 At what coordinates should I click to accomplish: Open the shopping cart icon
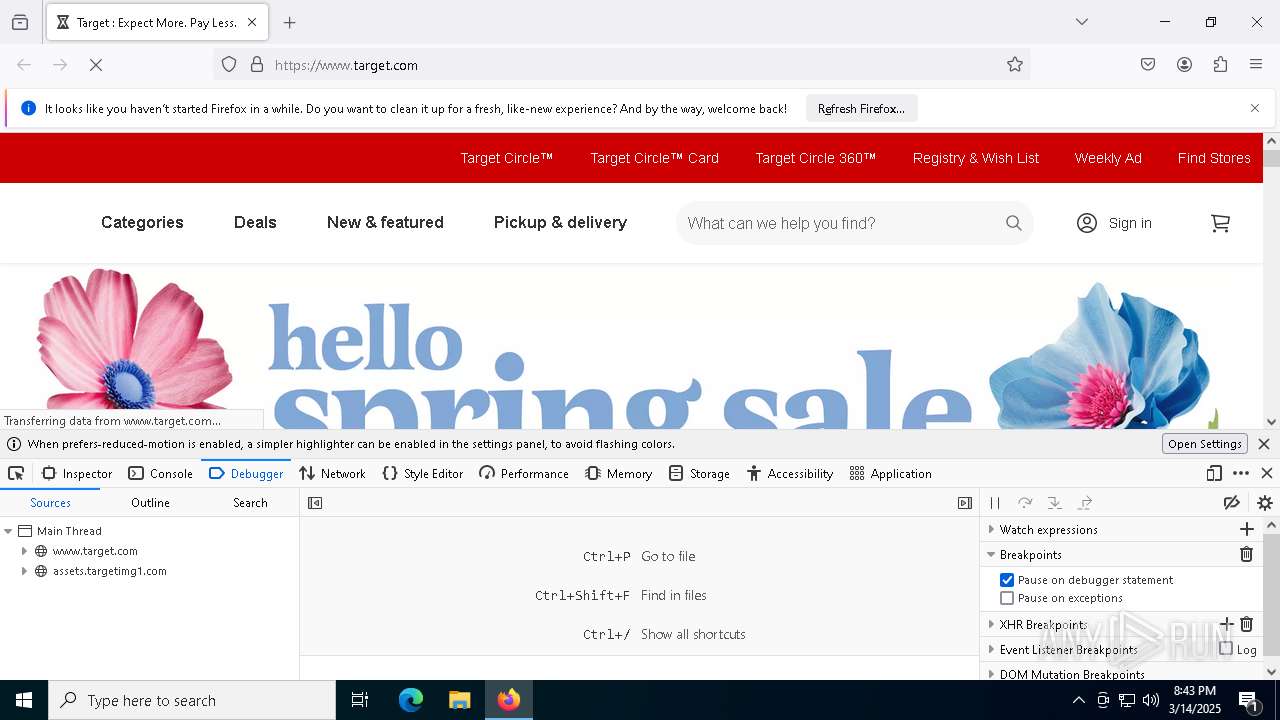pyautogui.click(x=1220, y=223)
